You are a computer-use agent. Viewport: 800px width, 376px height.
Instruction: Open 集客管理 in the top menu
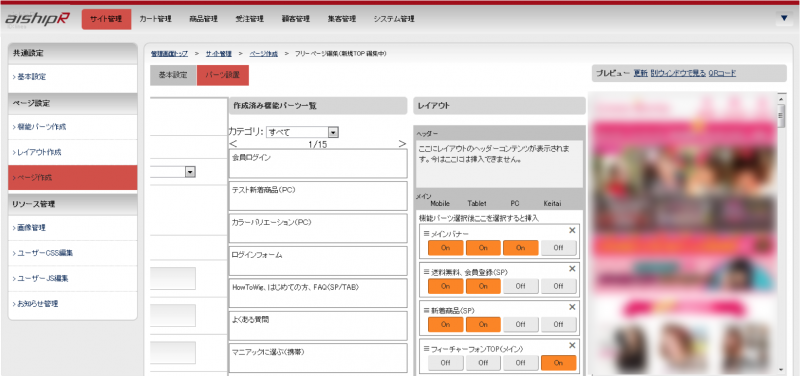[341, 19]
